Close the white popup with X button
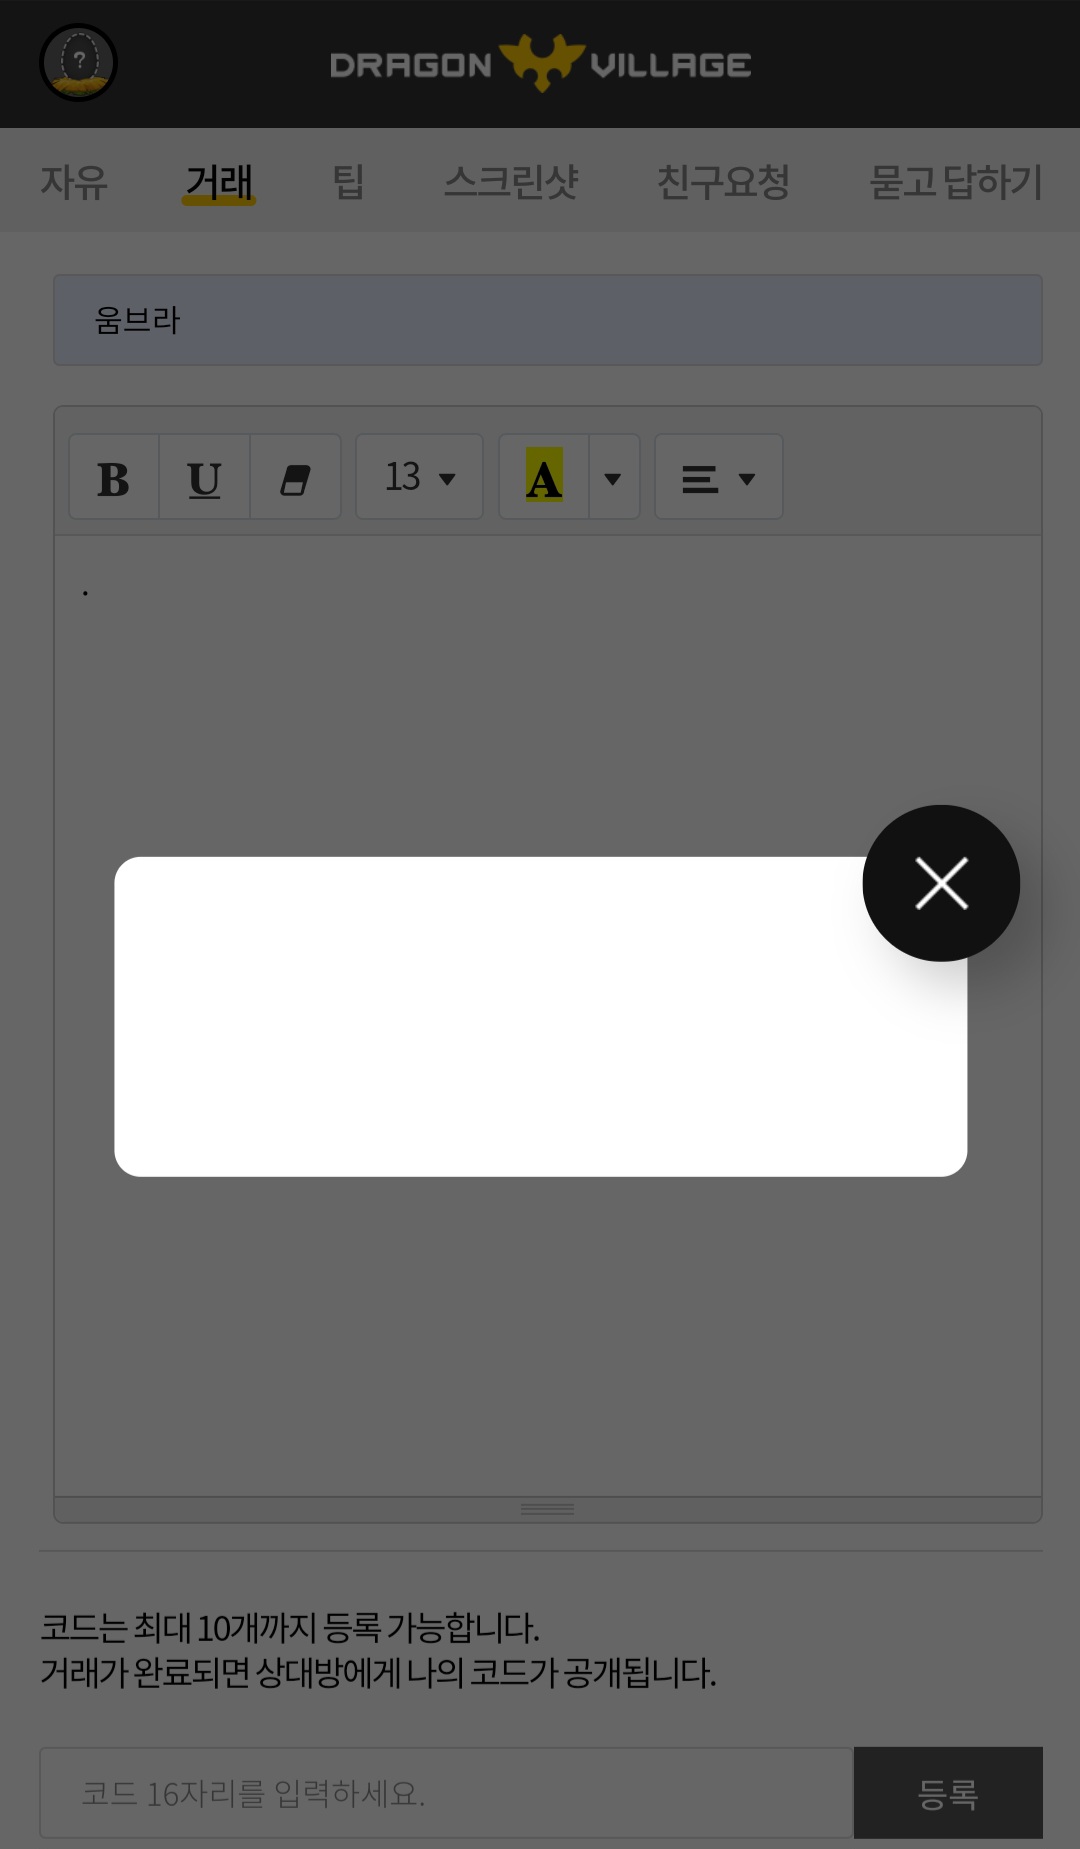This screenshot has height=1849, width=1080. point(941,883)
